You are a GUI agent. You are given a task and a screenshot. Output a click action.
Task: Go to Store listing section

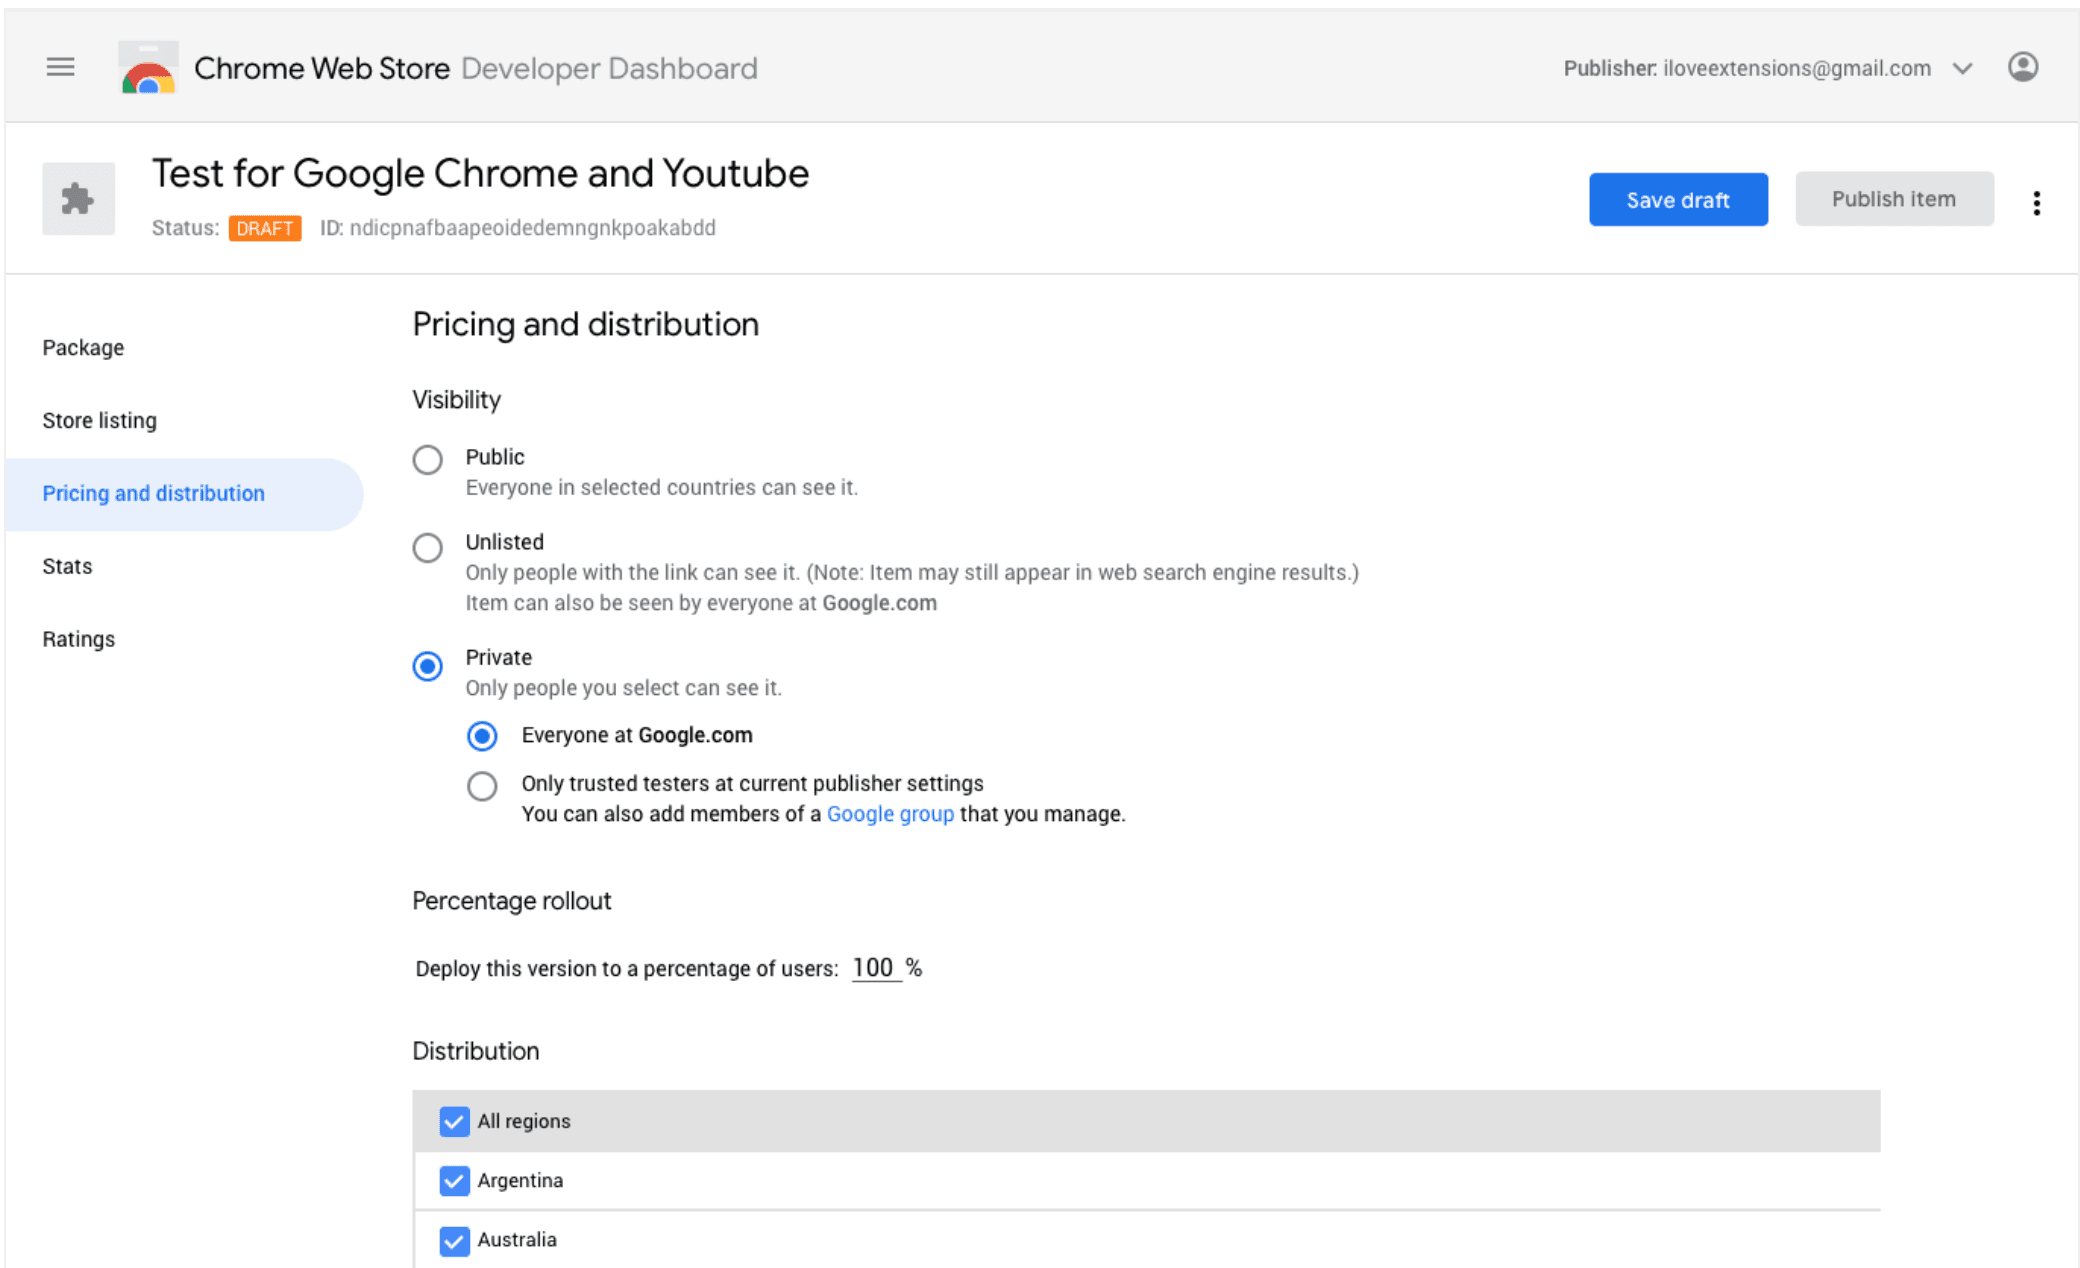pyautogui.click(x=100, y=421)
